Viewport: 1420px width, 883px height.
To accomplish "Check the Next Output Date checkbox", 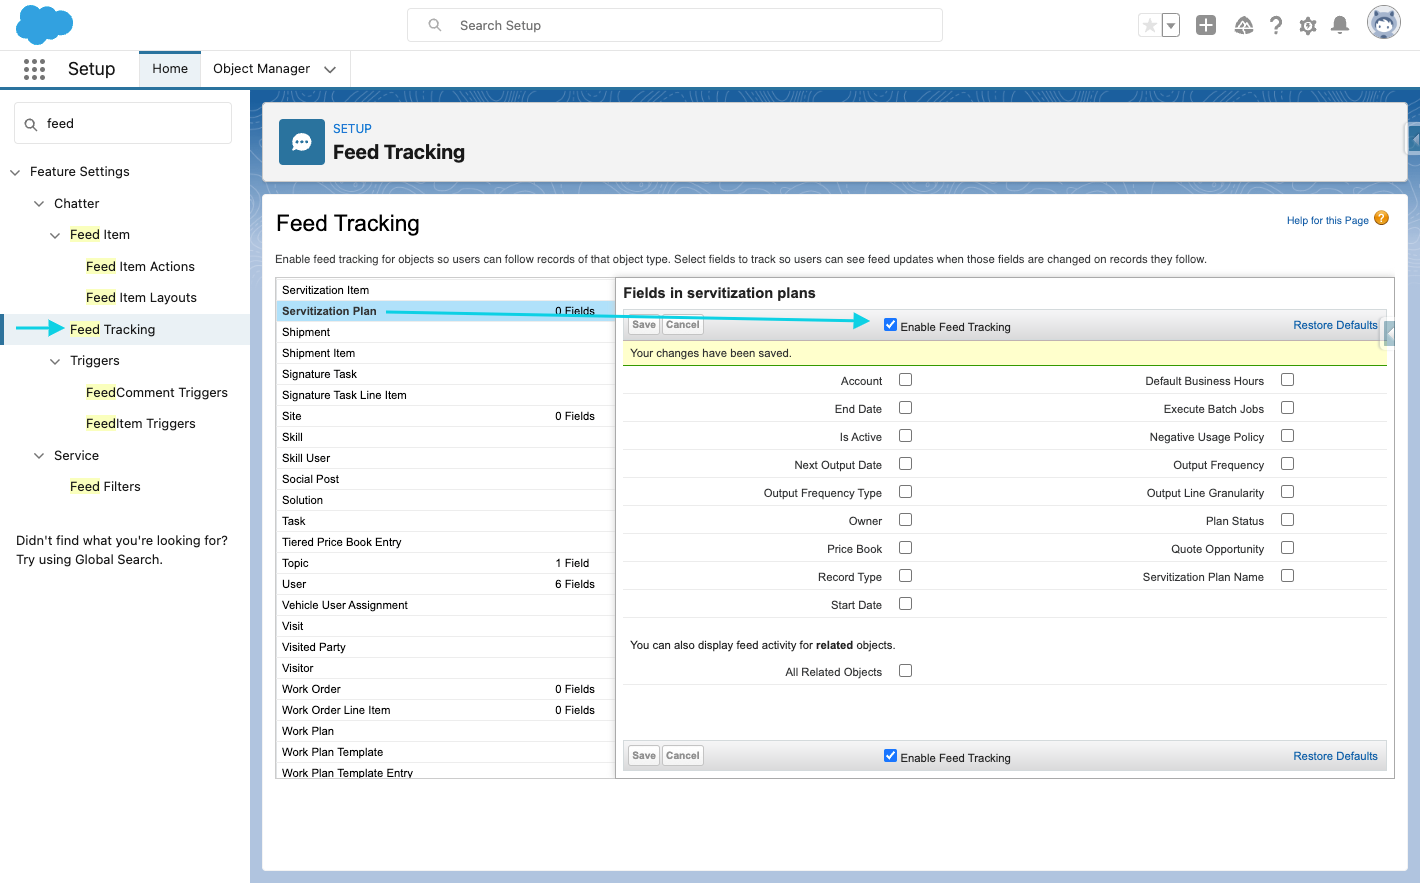I will tap(905, 464).
